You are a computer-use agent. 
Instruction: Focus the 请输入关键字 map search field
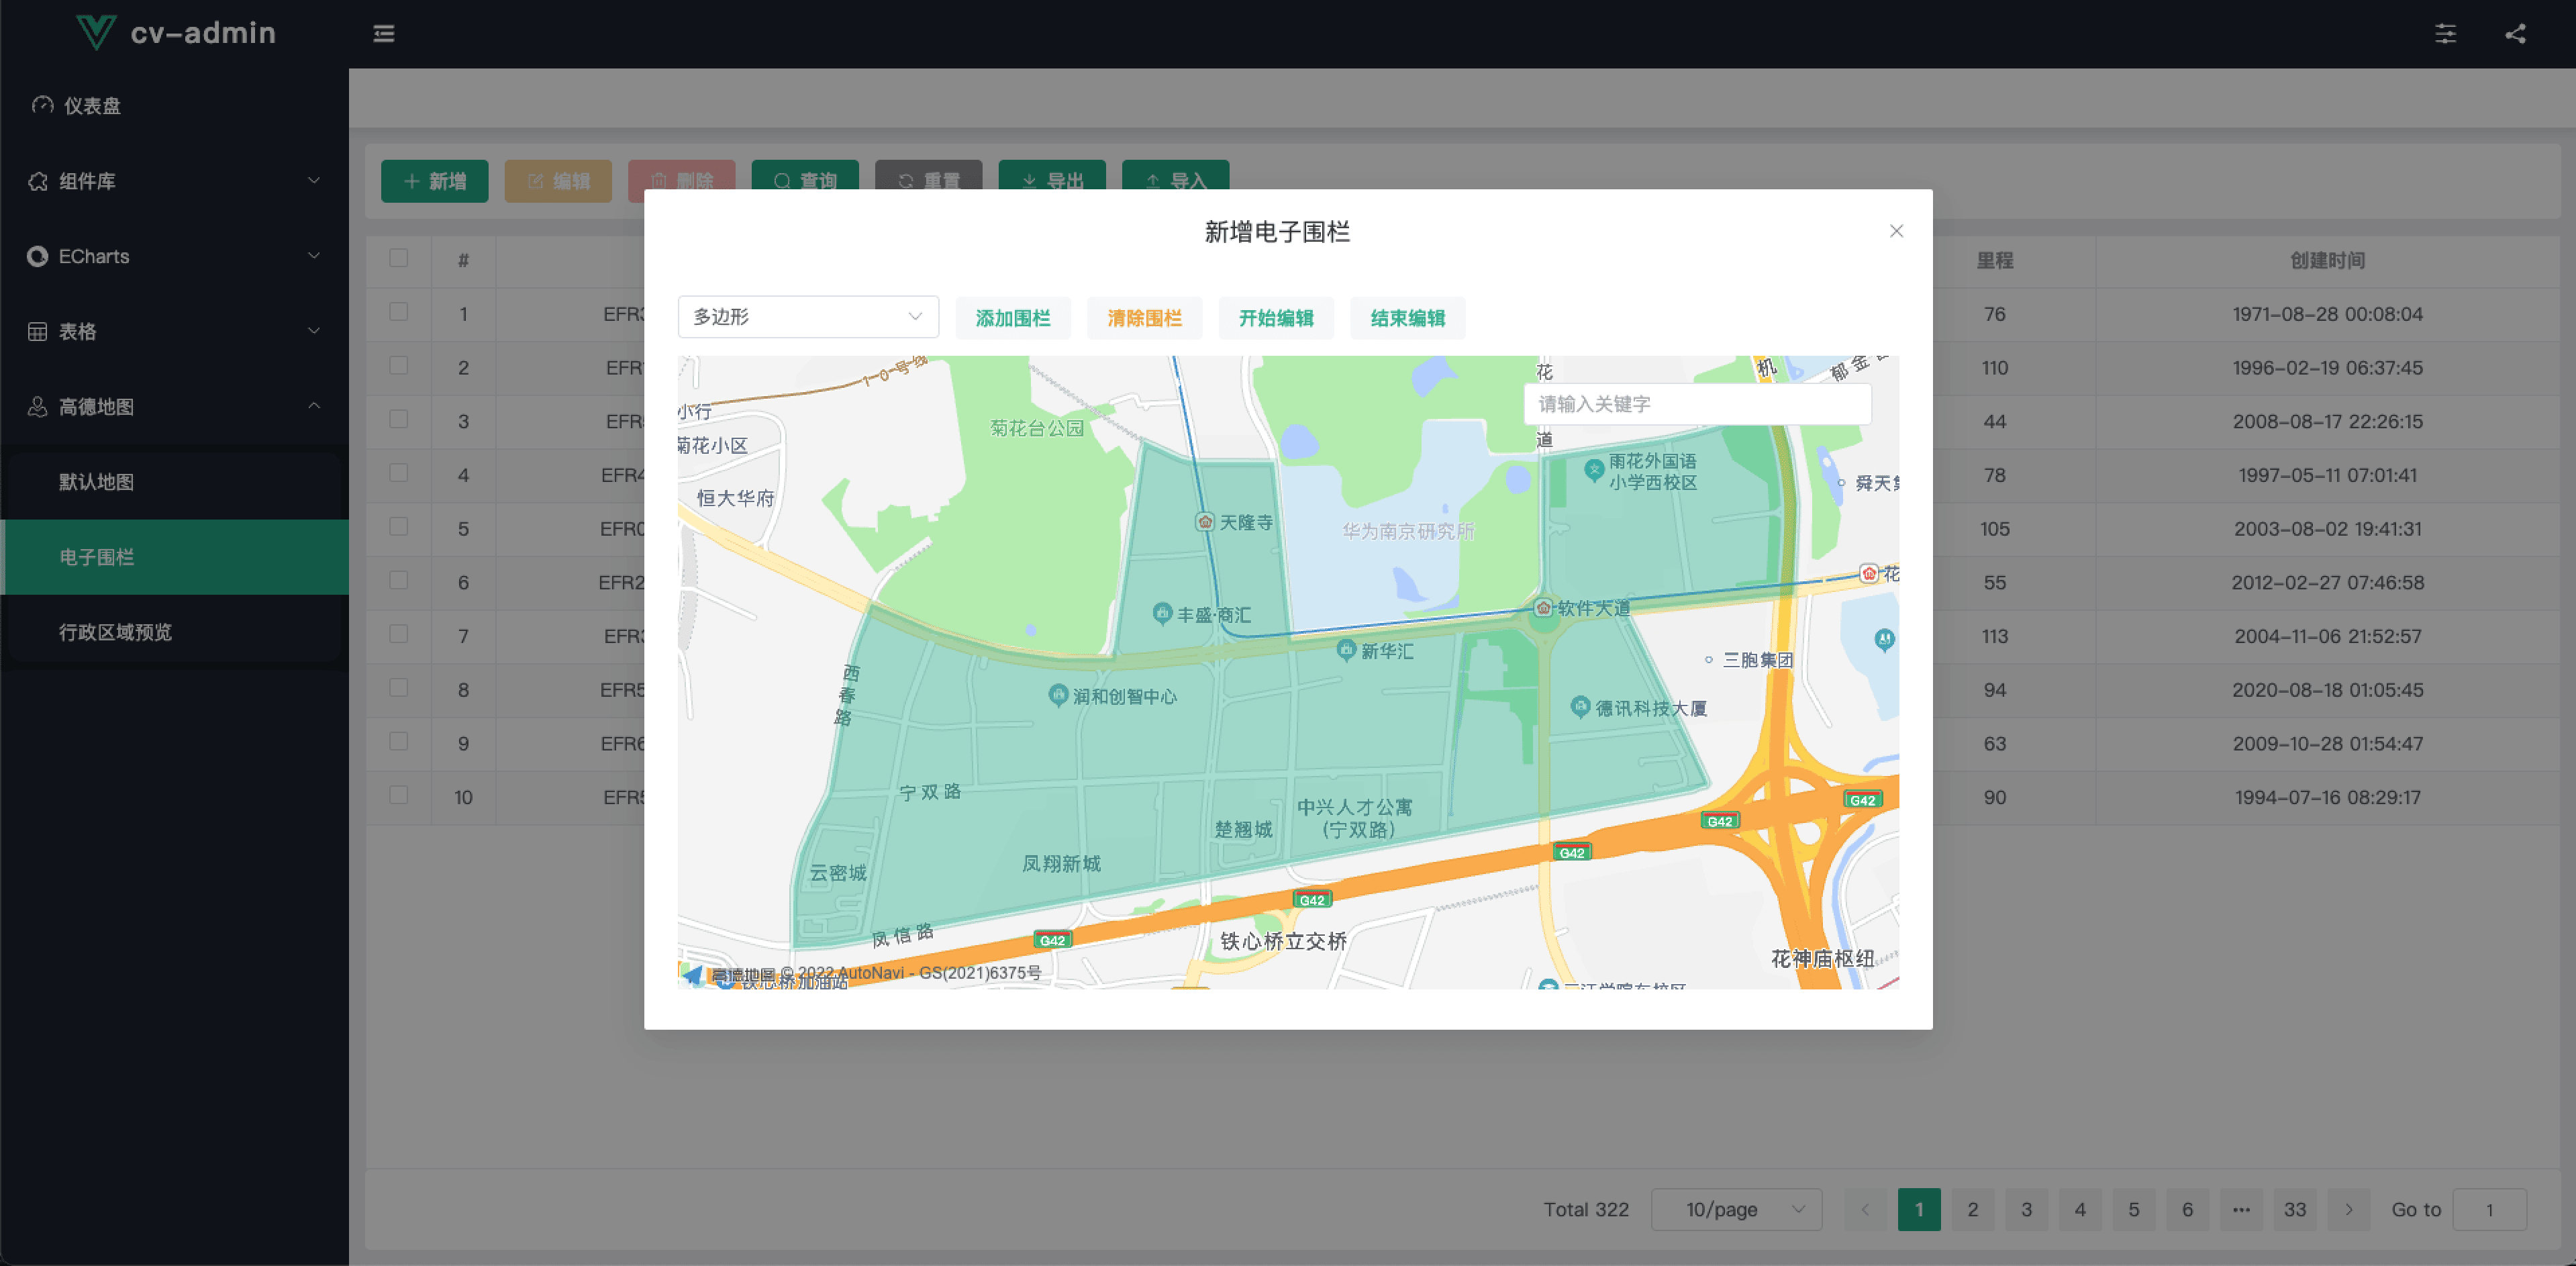click(1697, 404)
